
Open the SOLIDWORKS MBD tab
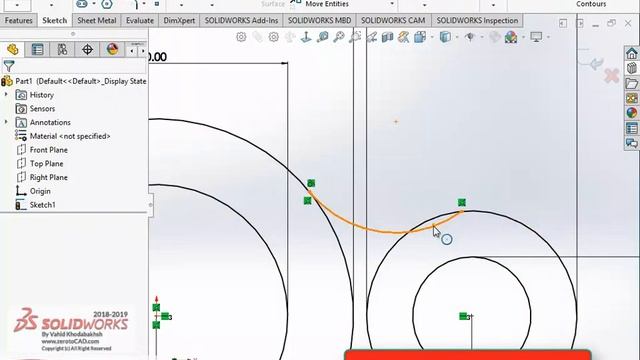pyautogui.click(x=320, y=20)
